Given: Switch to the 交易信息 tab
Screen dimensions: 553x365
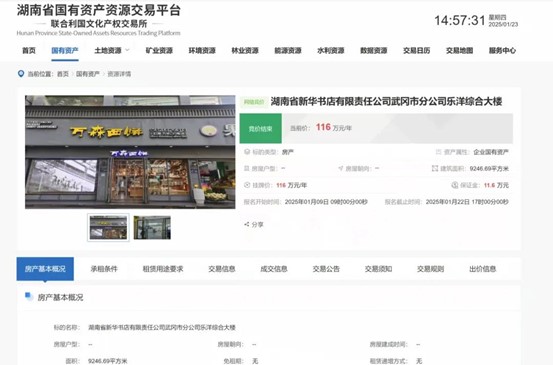Looking at the screenshot, I should pos(222,269).
